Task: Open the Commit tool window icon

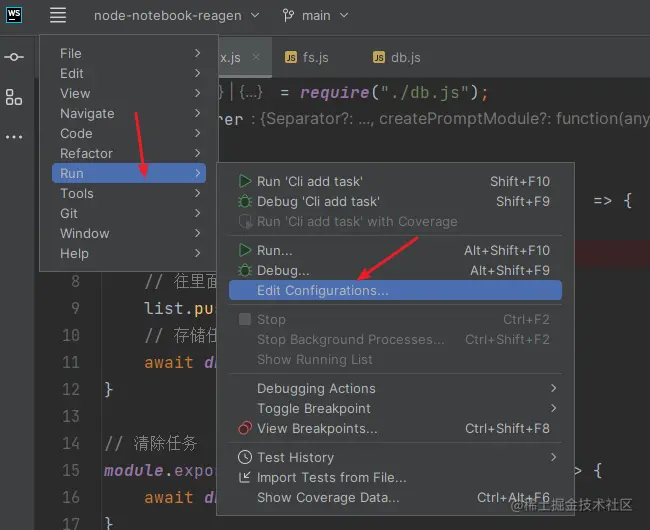Action: 14,57
